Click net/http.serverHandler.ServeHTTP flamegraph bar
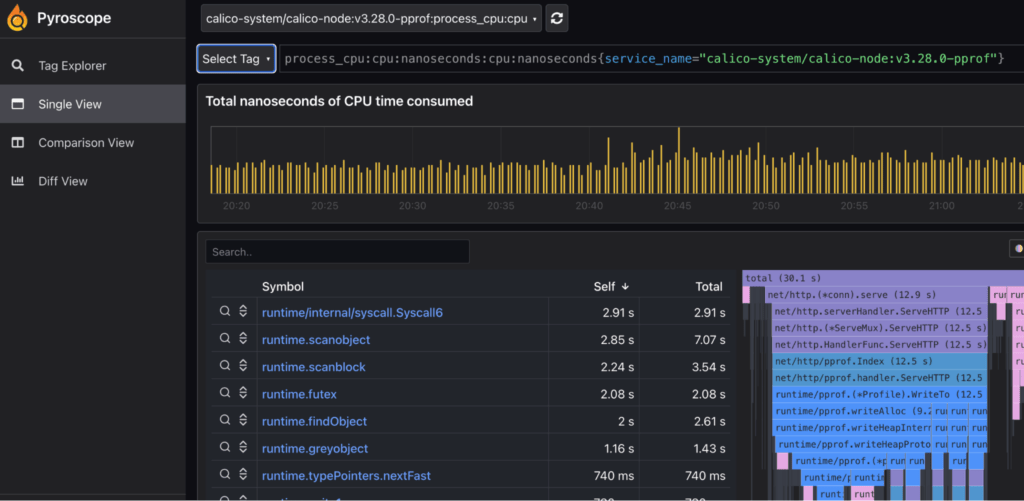 pyautogui.click(x=880, y=311)
